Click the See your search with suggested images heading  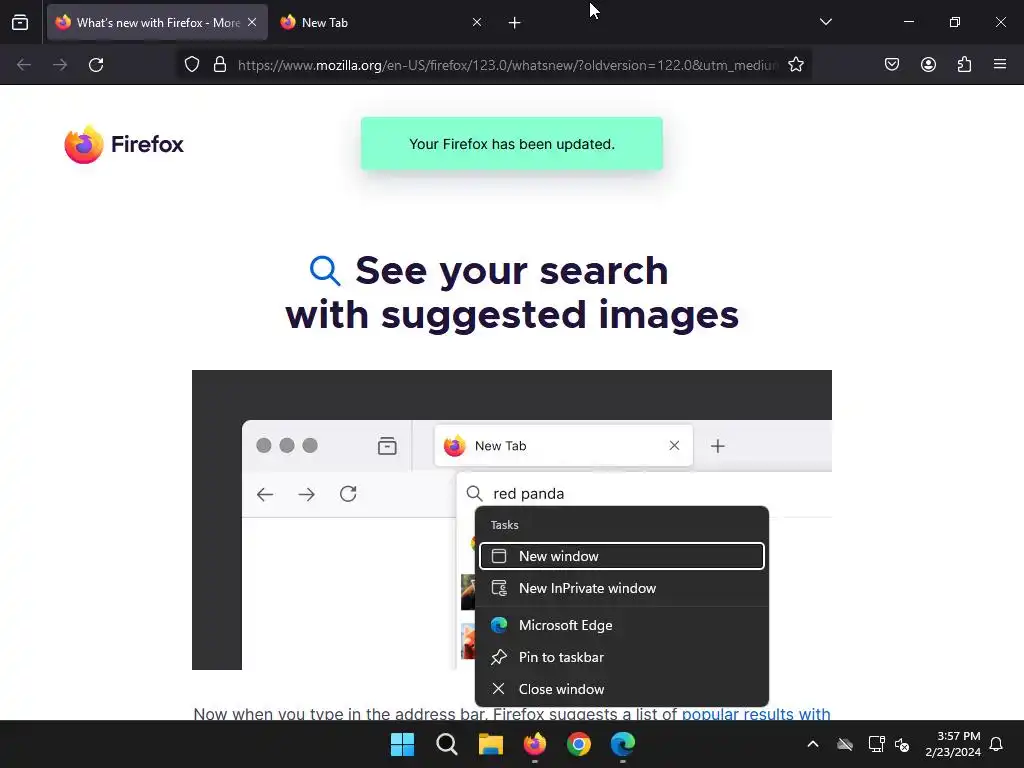[x=511, y=293]
